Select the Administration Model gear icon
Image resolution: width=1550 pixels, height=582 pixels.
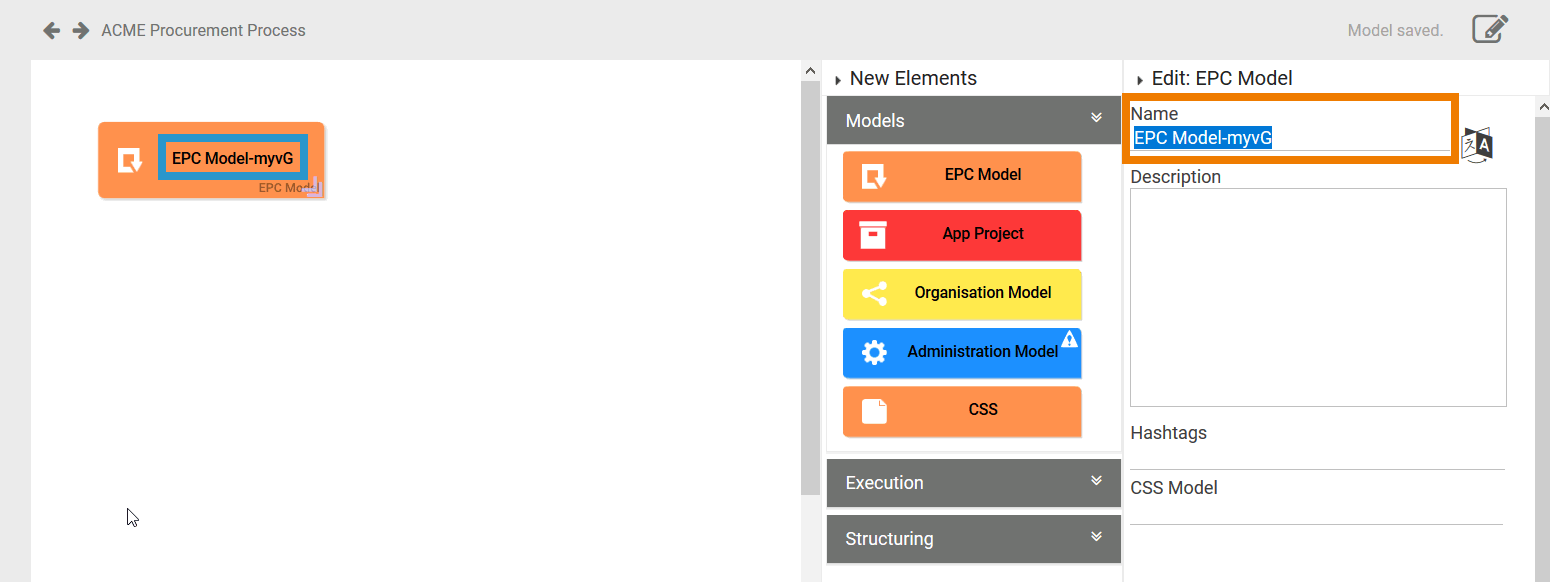[874, 352]
